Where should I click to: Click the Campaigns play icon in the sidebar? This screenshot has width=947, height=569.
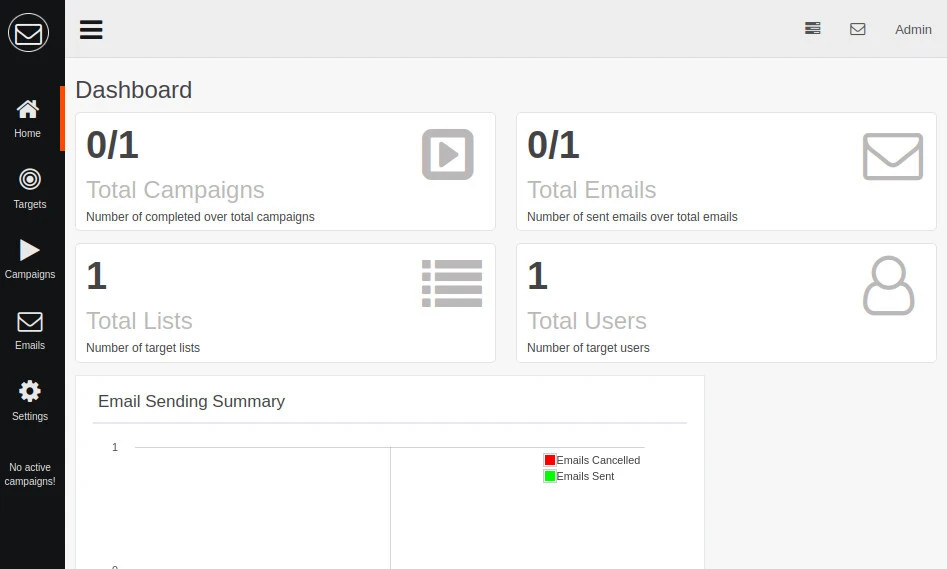pyautogui.click(x=29, y=251)
